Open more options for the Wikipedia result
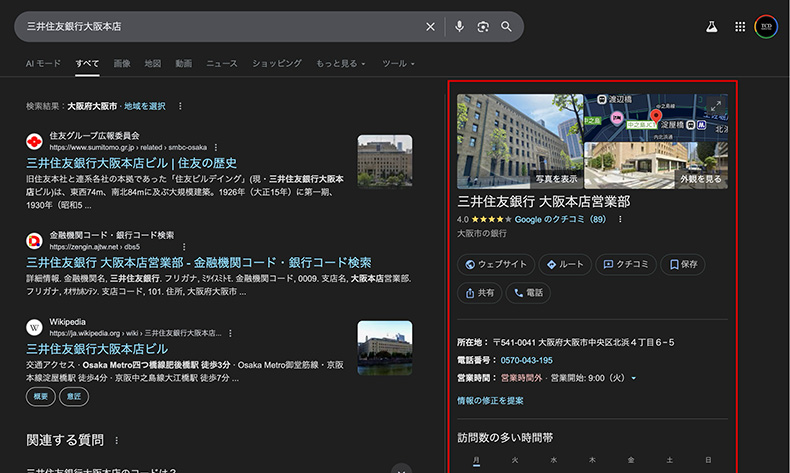 point(230,333)
